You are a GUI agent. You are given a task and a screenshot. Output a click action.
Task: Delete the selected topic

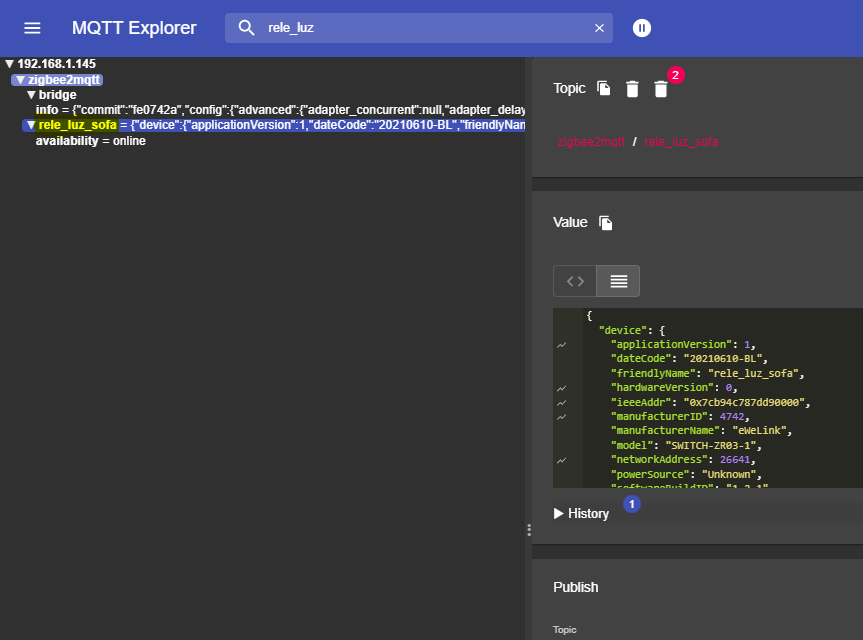(632, 89)
